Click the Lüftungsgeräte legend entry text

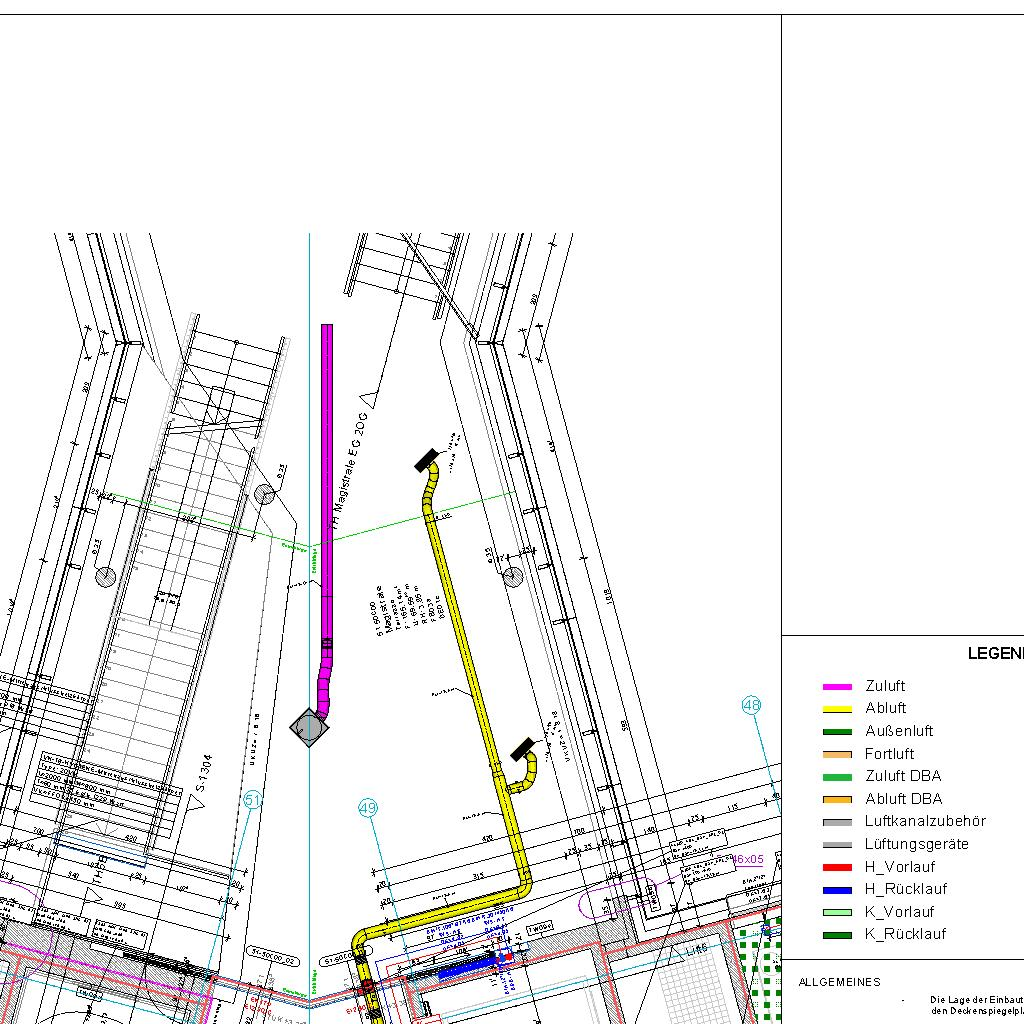click(x=916, y=844)
